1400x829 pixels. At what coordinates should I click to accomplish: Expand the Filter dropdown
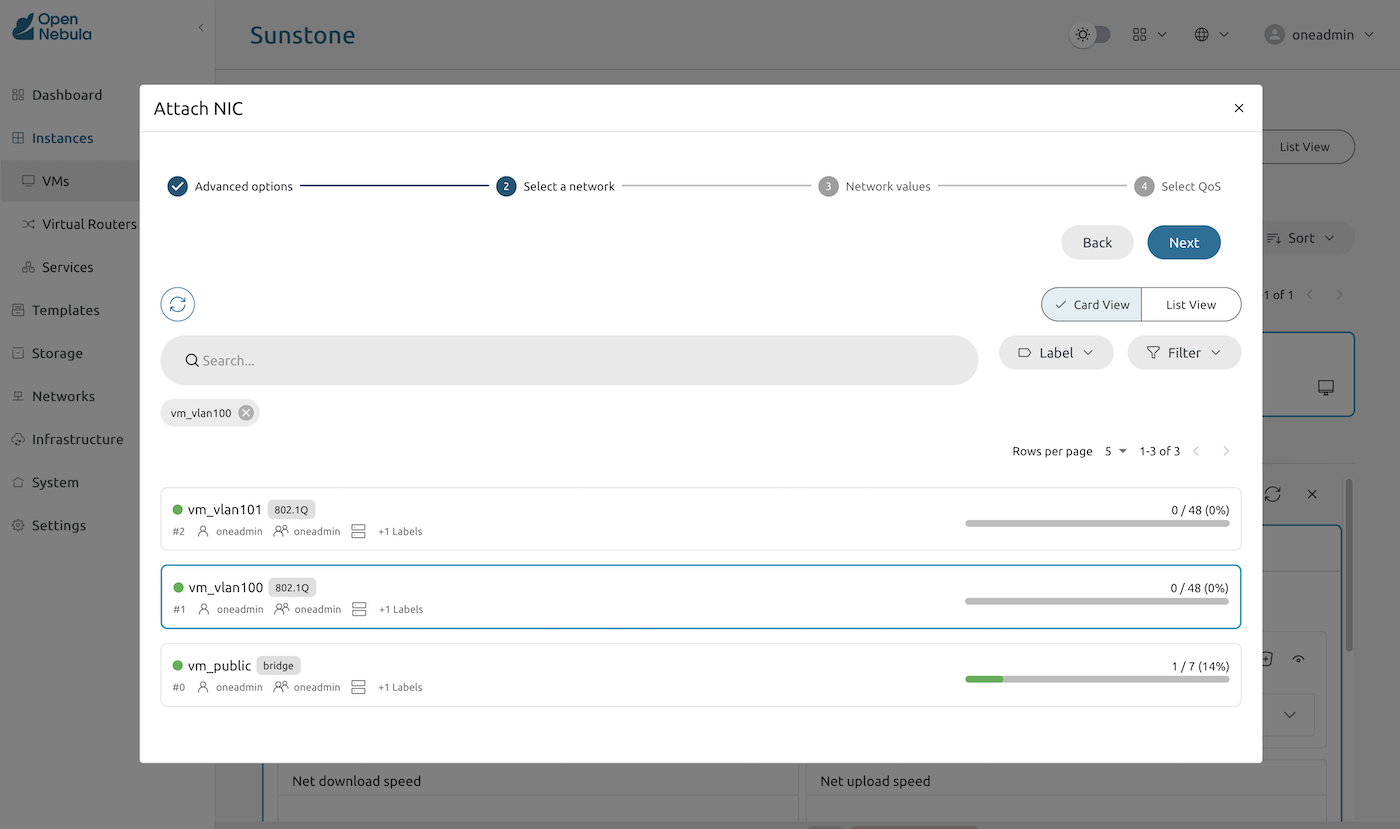click(1184, 353)
